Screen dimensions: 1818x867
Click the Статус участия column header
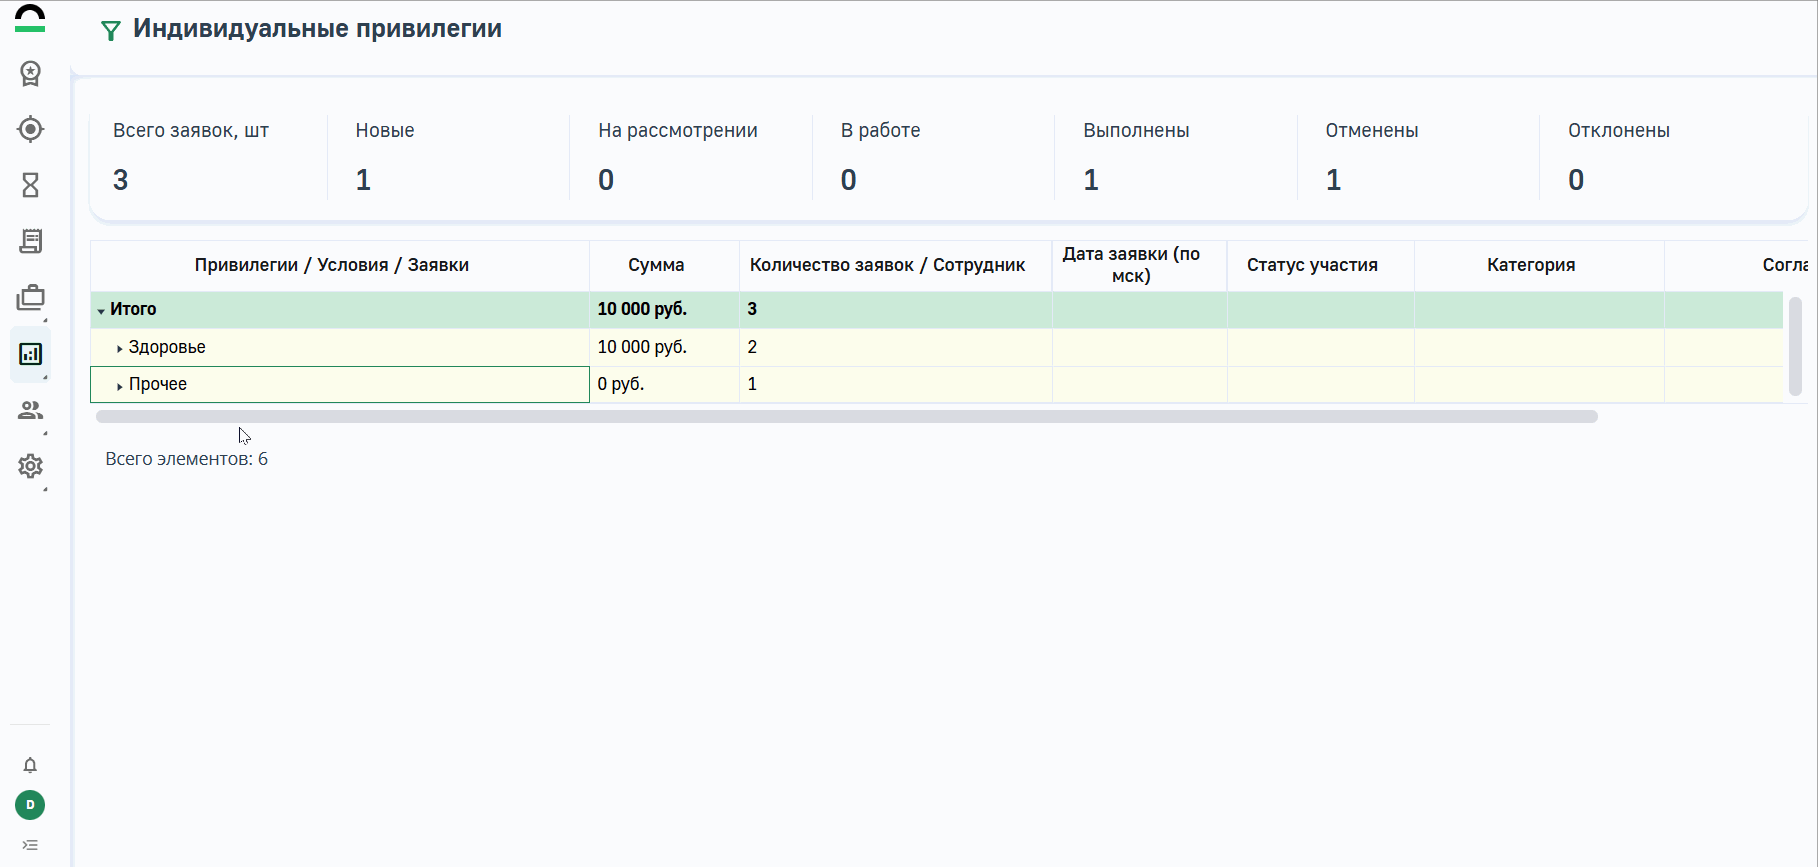[x=1312, y=265]
